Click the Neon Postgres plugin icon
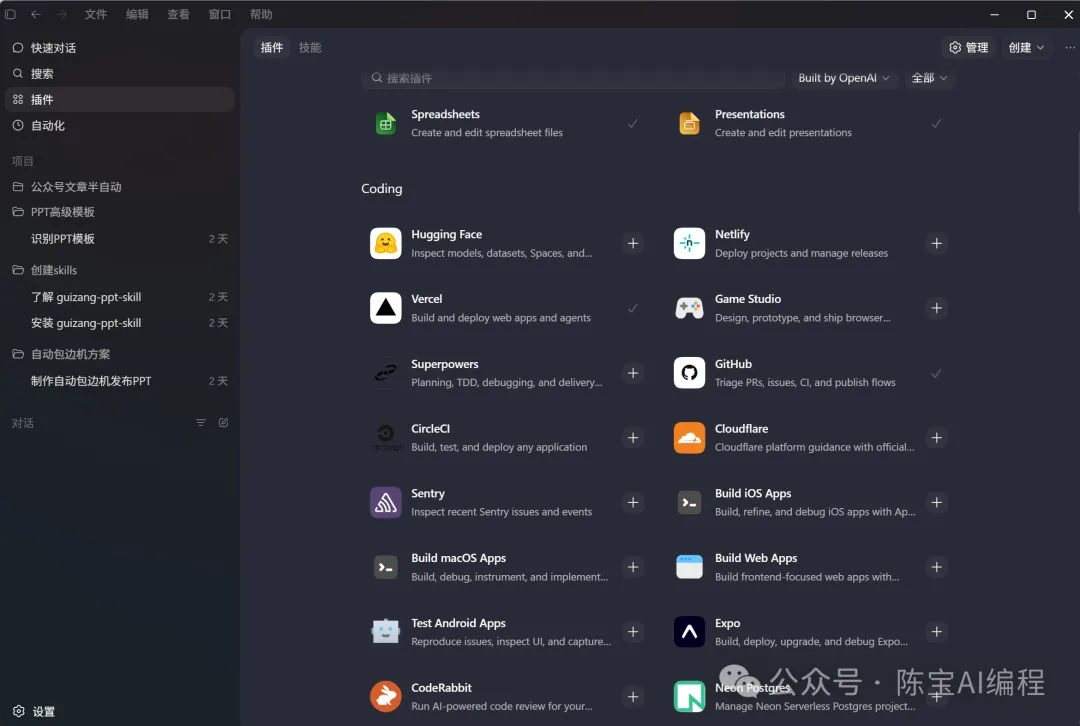The image size is (1080, 726). pos(689,696)
